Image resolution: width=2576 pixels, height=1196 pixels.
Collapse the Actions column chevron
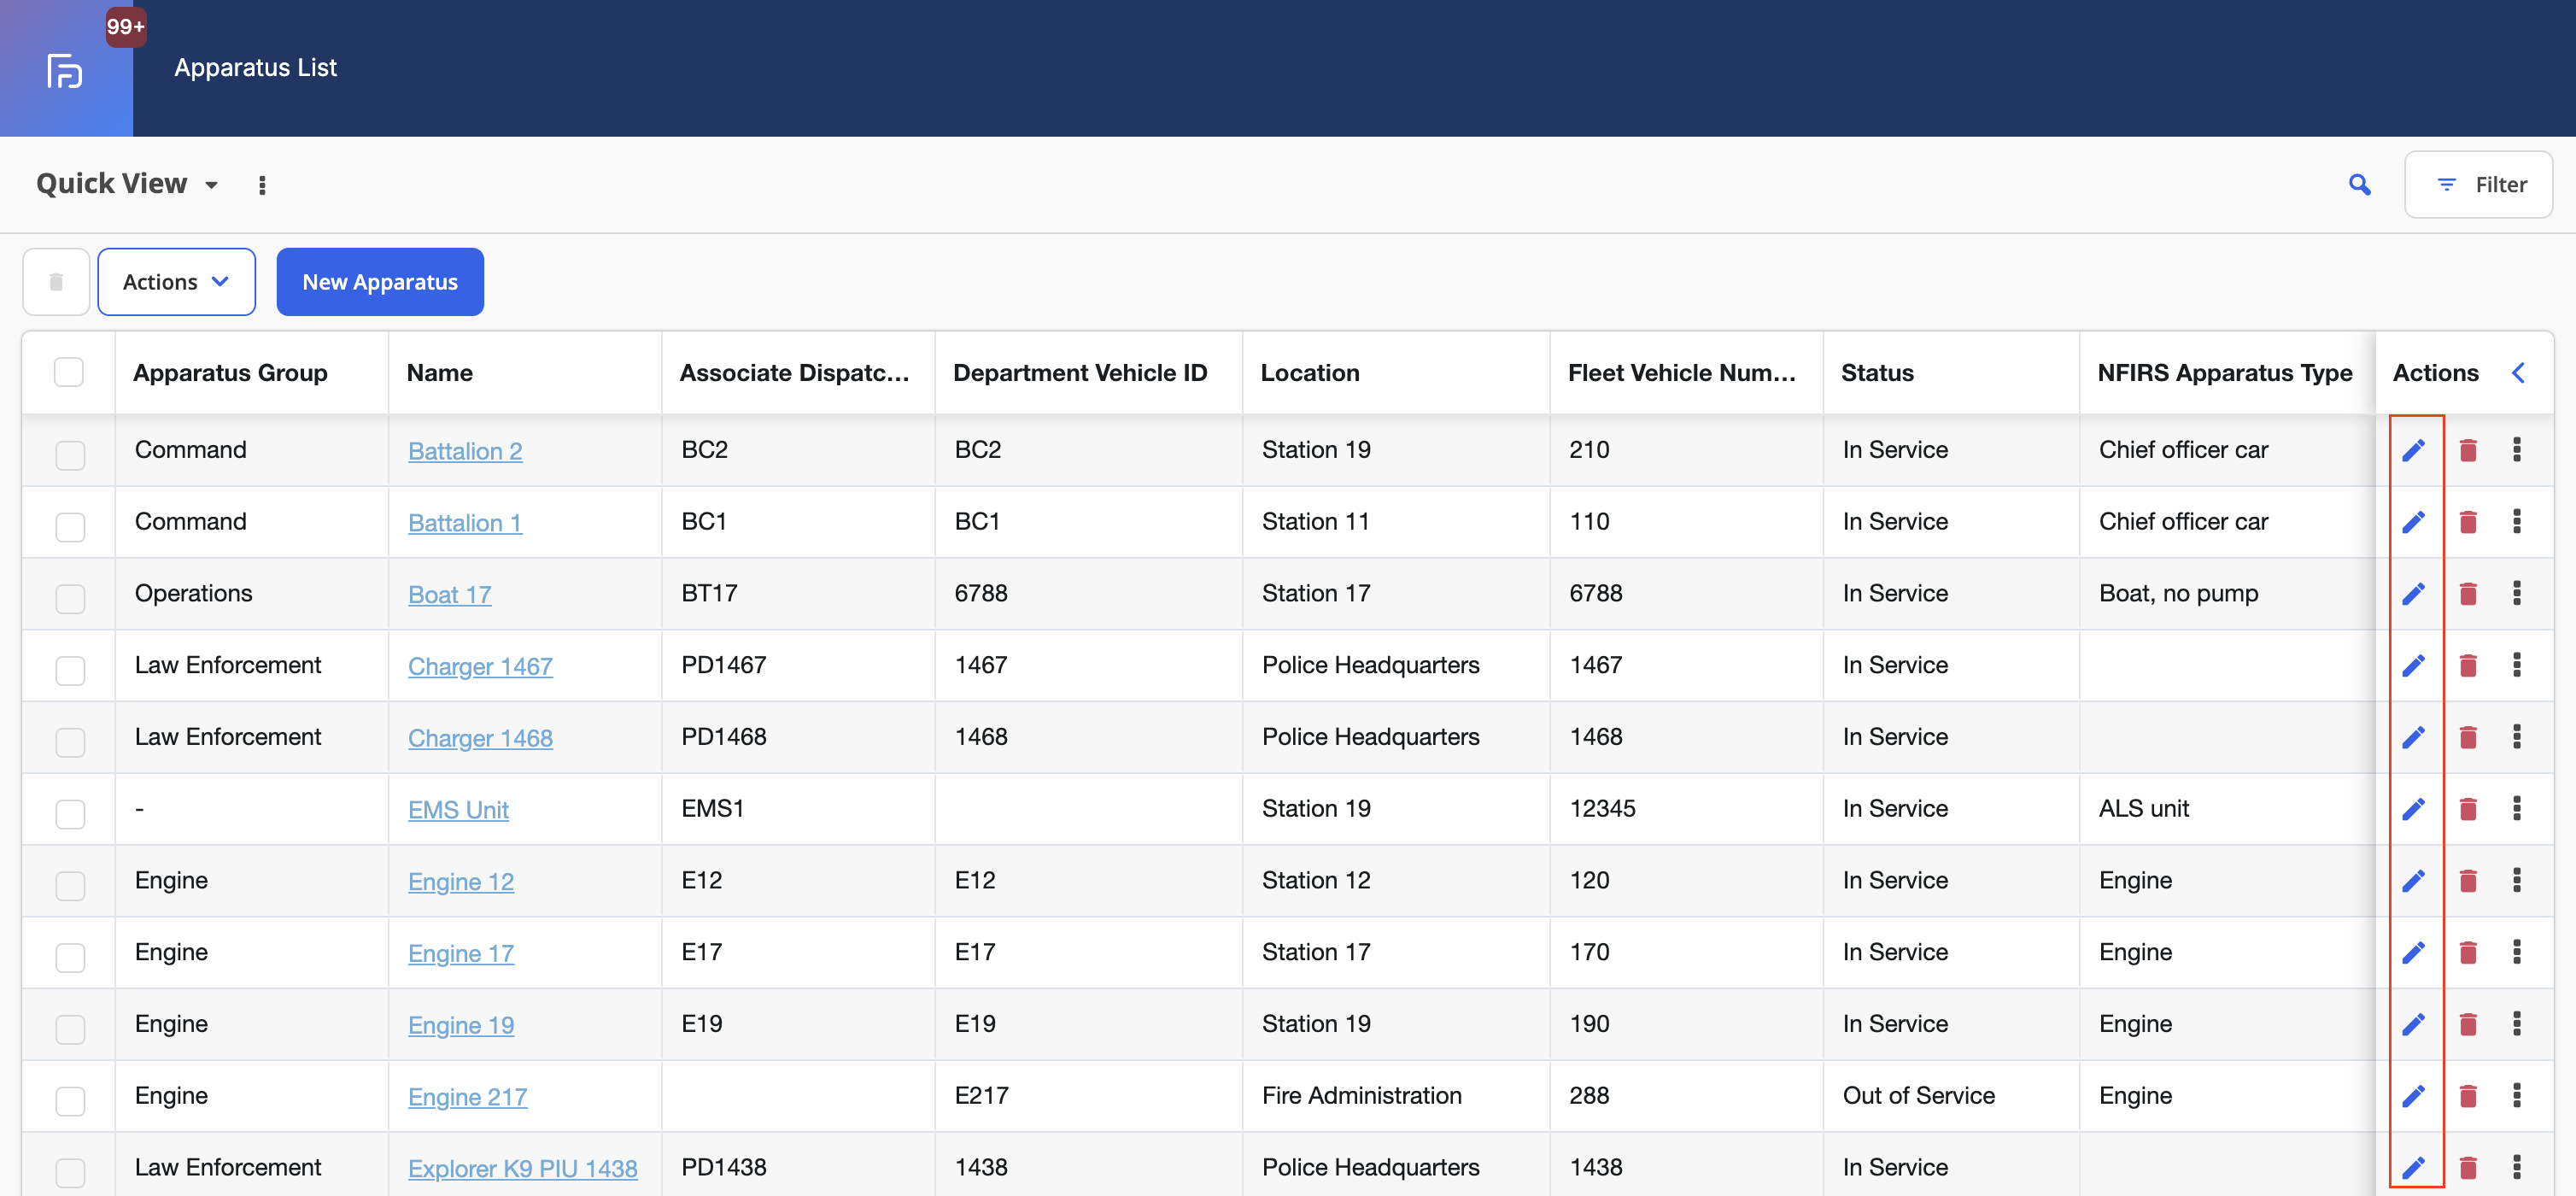[2518, 373]
